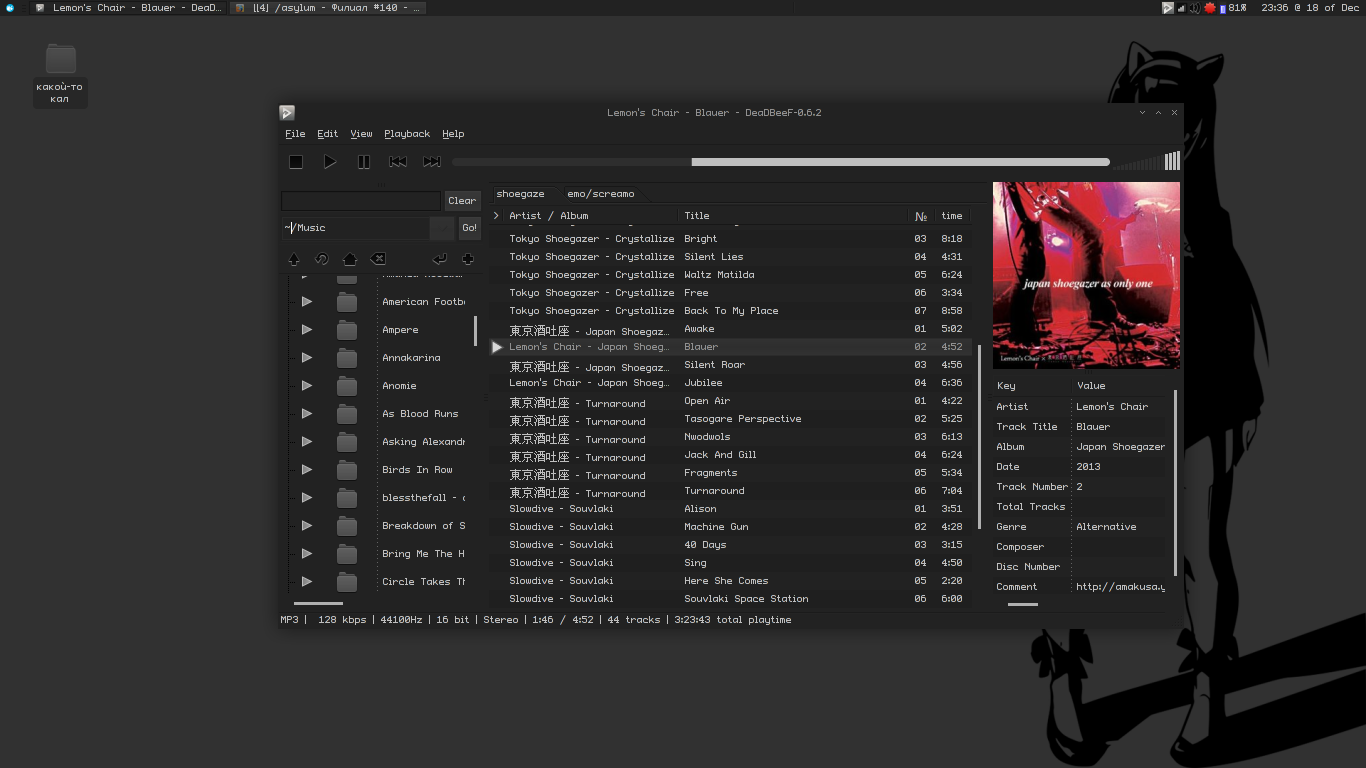Skip to the previous track
Viewport: 1366px width, 768px height.
click(398, 162)
